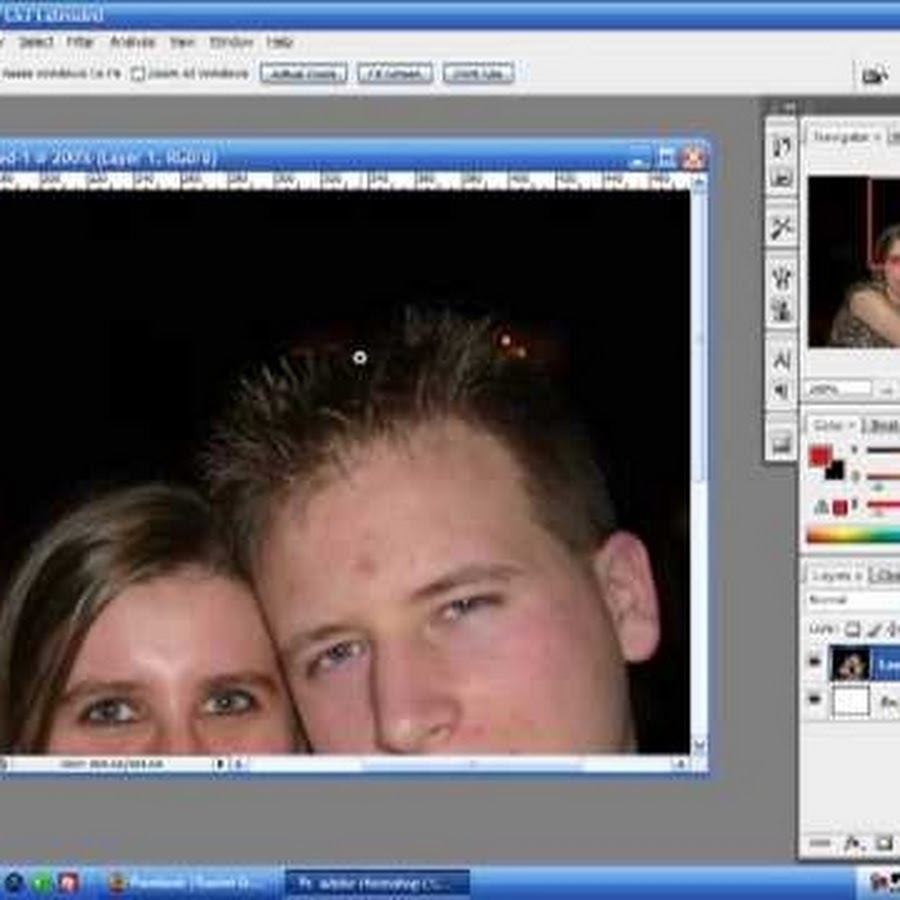The image size is (900, 900).
Task: Click the red foreground color swatch
Action: coord(820,457)
